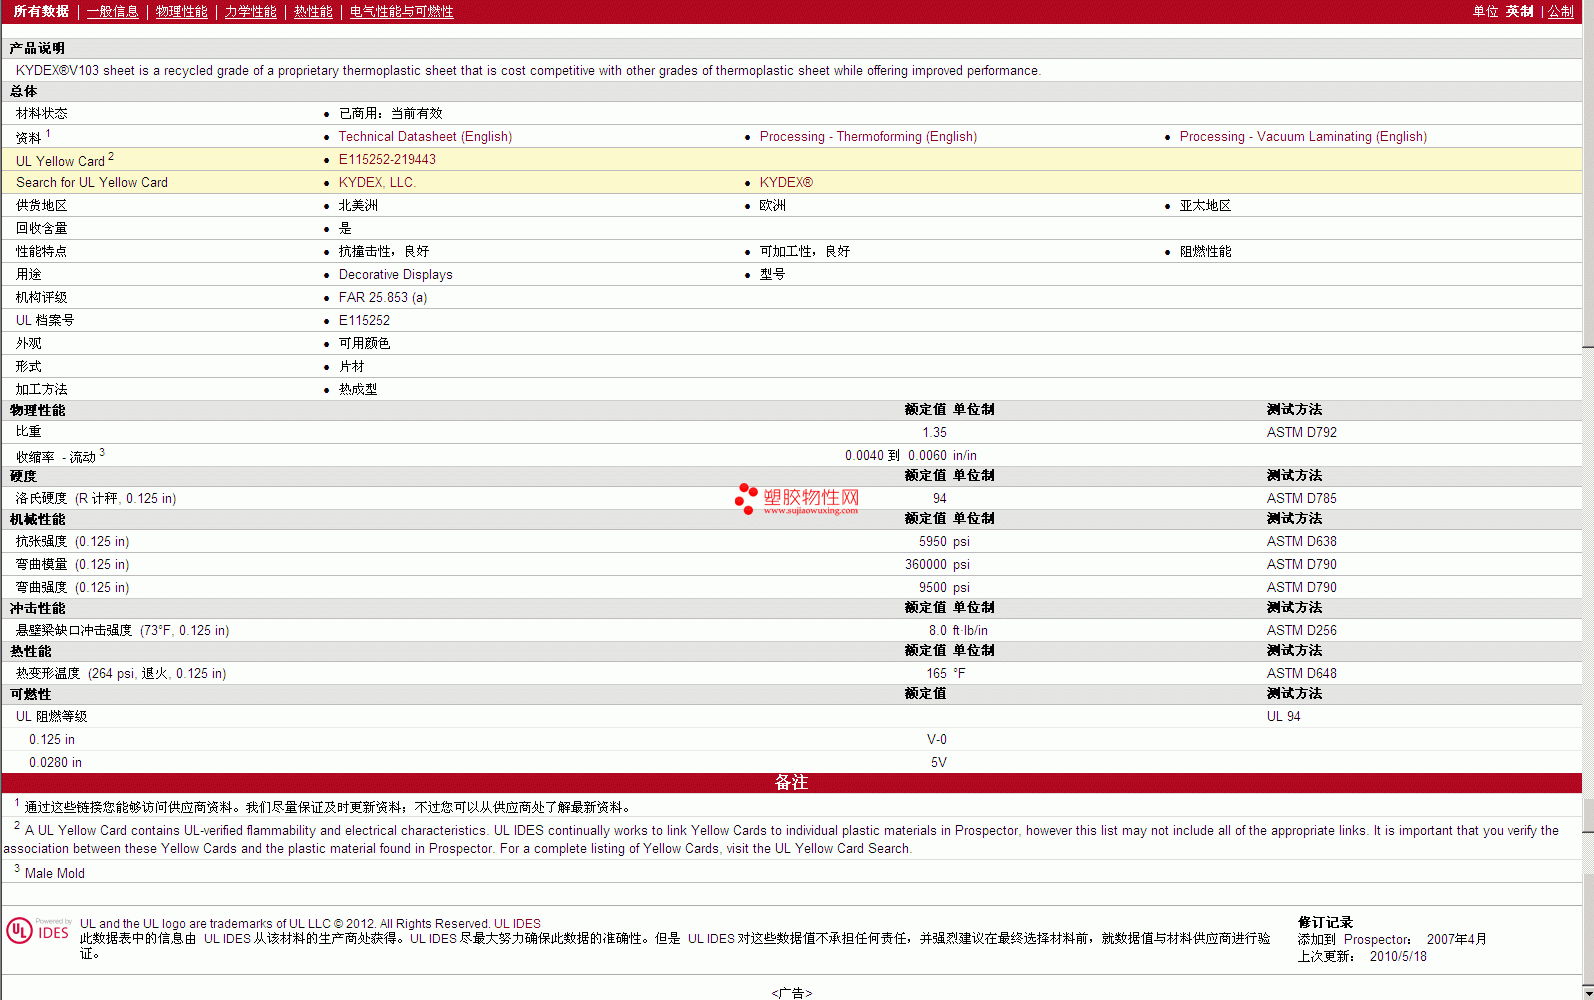Screen dimensions: 1594x1000
Task: Click the 北美洲 availability entry
Action: click(x=358, y=206)
